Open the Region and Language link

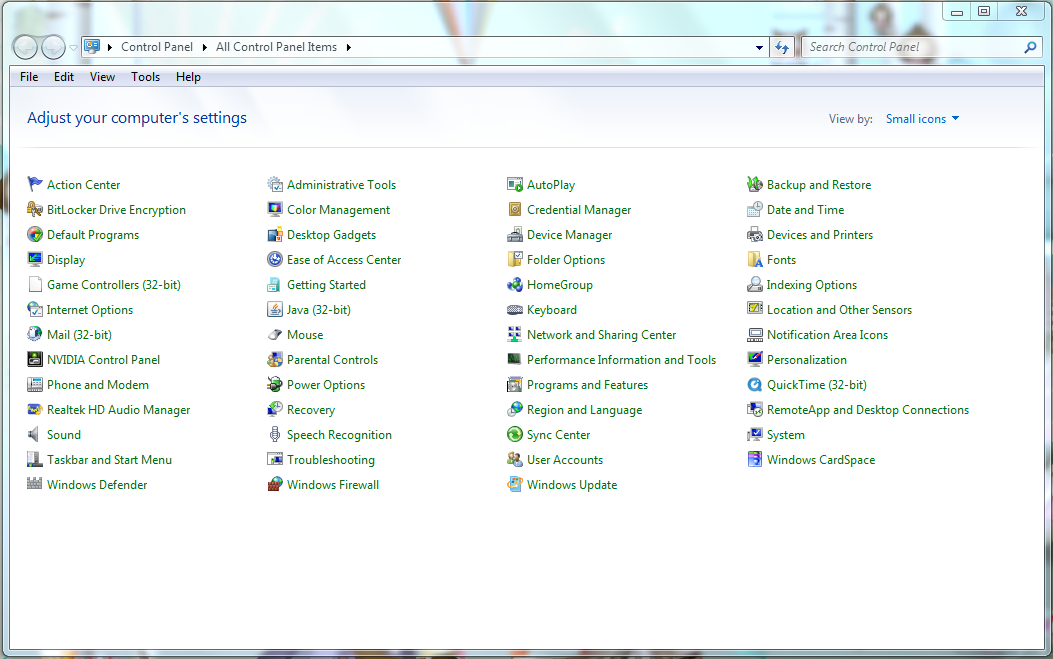click(584, 410)
